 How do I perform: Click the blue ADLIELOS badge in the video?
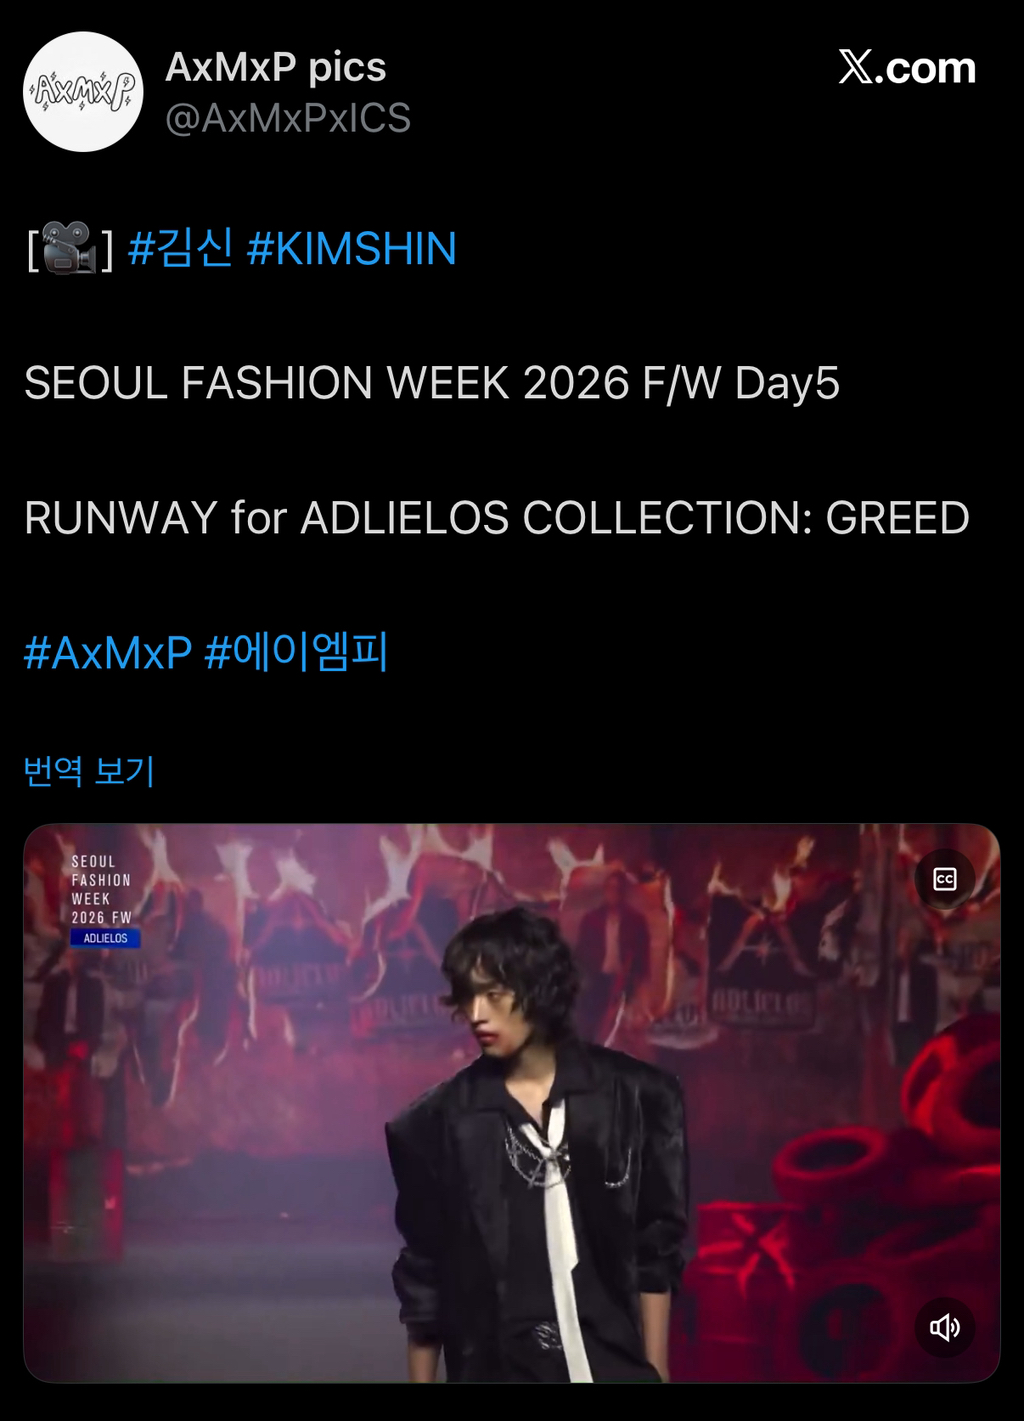click(x=105, y=938)
